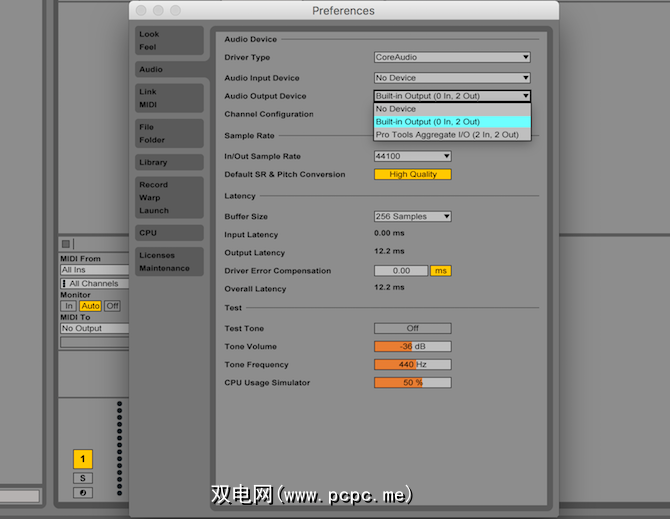Open the In/Out Sample Rate dropdown
670x519 pixels.
(412, 156)
